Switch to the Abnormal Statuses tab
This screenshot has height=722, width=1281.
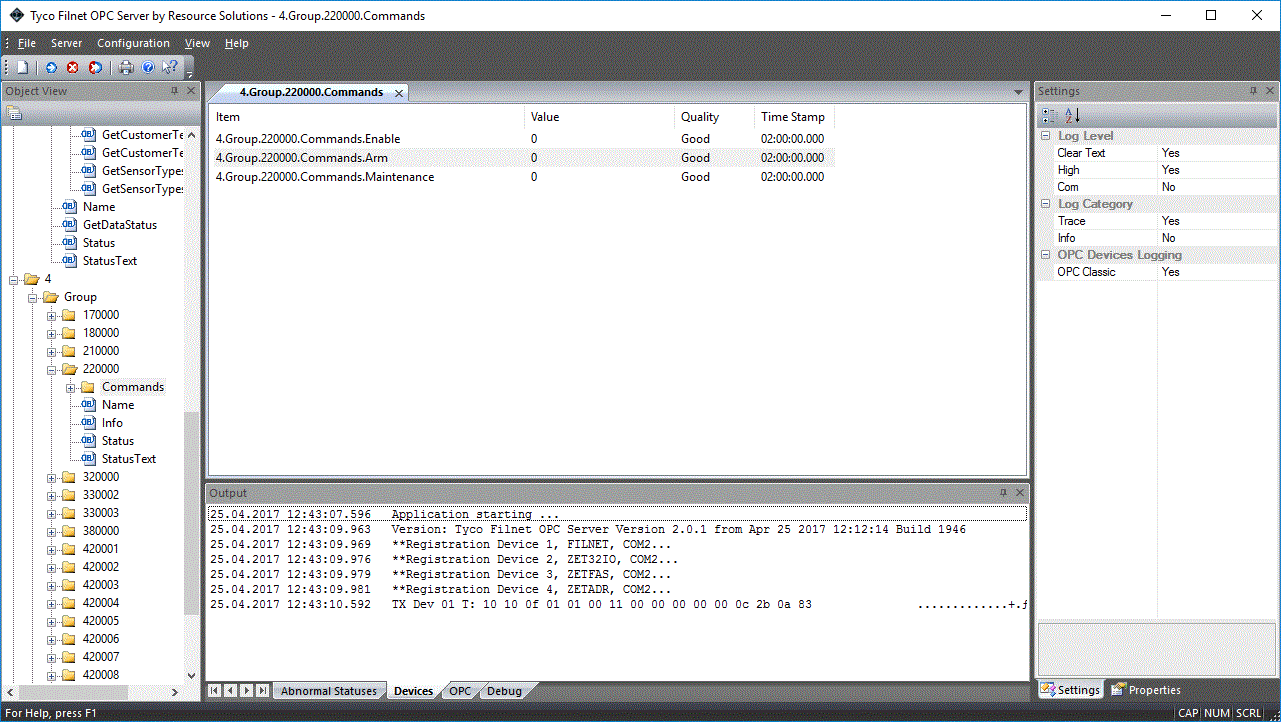(328, 691)
